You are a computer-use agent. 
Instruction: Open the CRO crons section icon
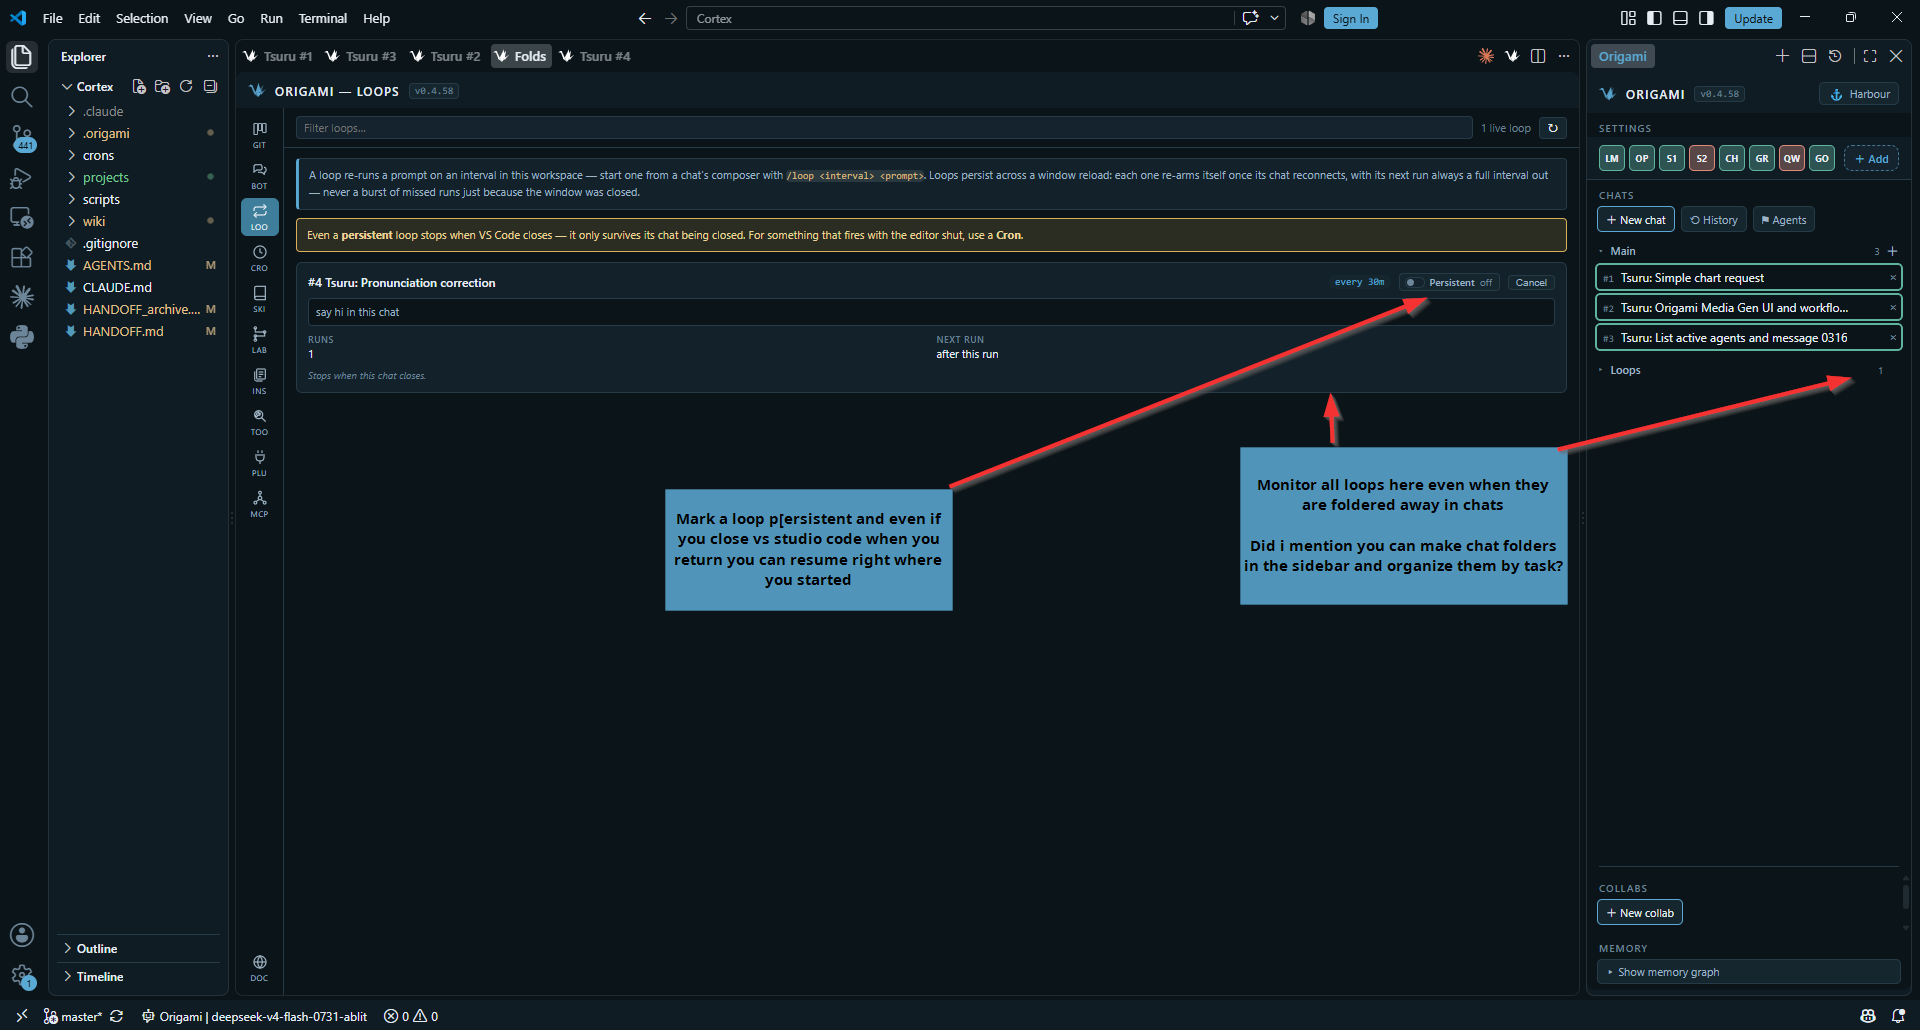259,258
